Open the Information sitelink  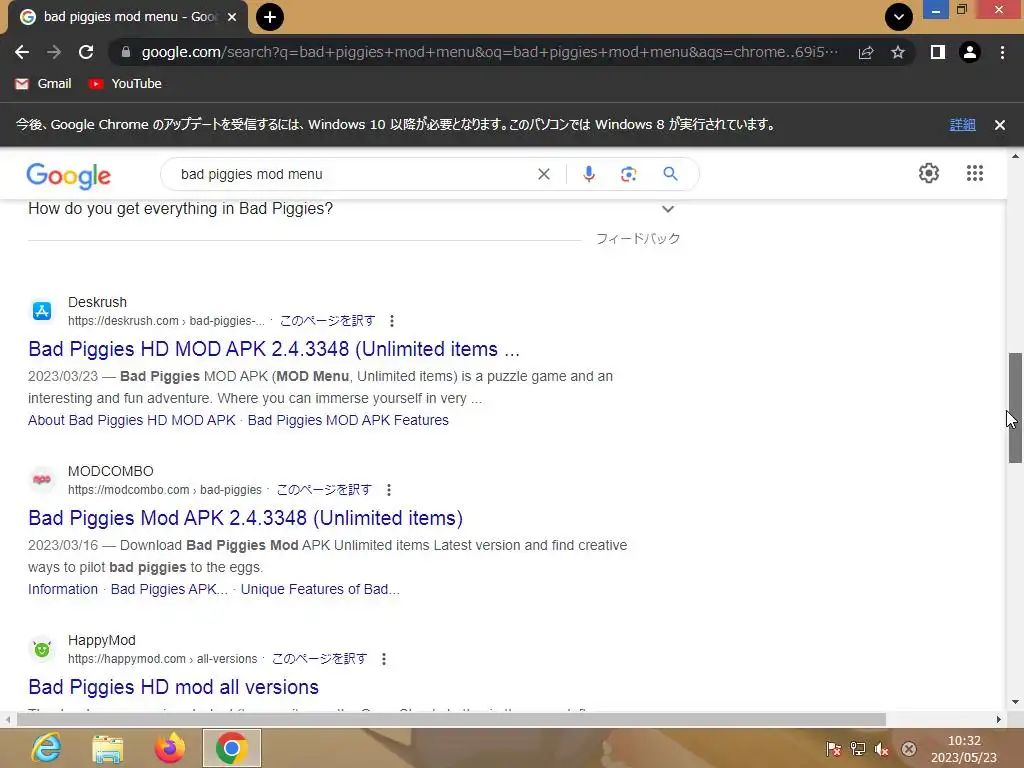coord(63,589)
